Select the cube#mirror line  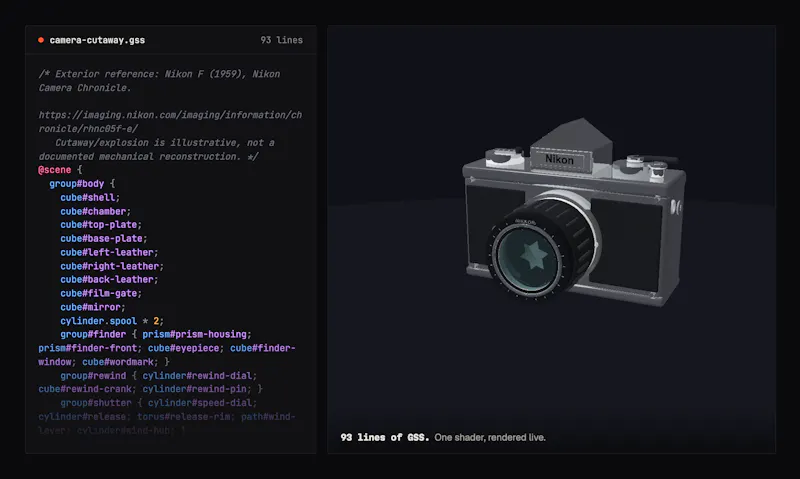[92, 307]
